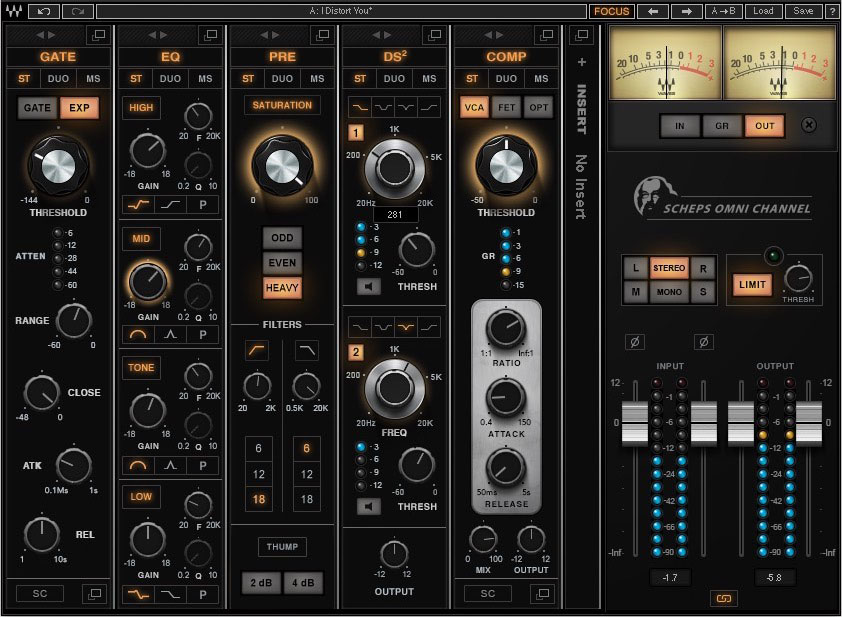Select DUO mode on GATE module
This screenshot has height=617, width=842.
(58, 78)
